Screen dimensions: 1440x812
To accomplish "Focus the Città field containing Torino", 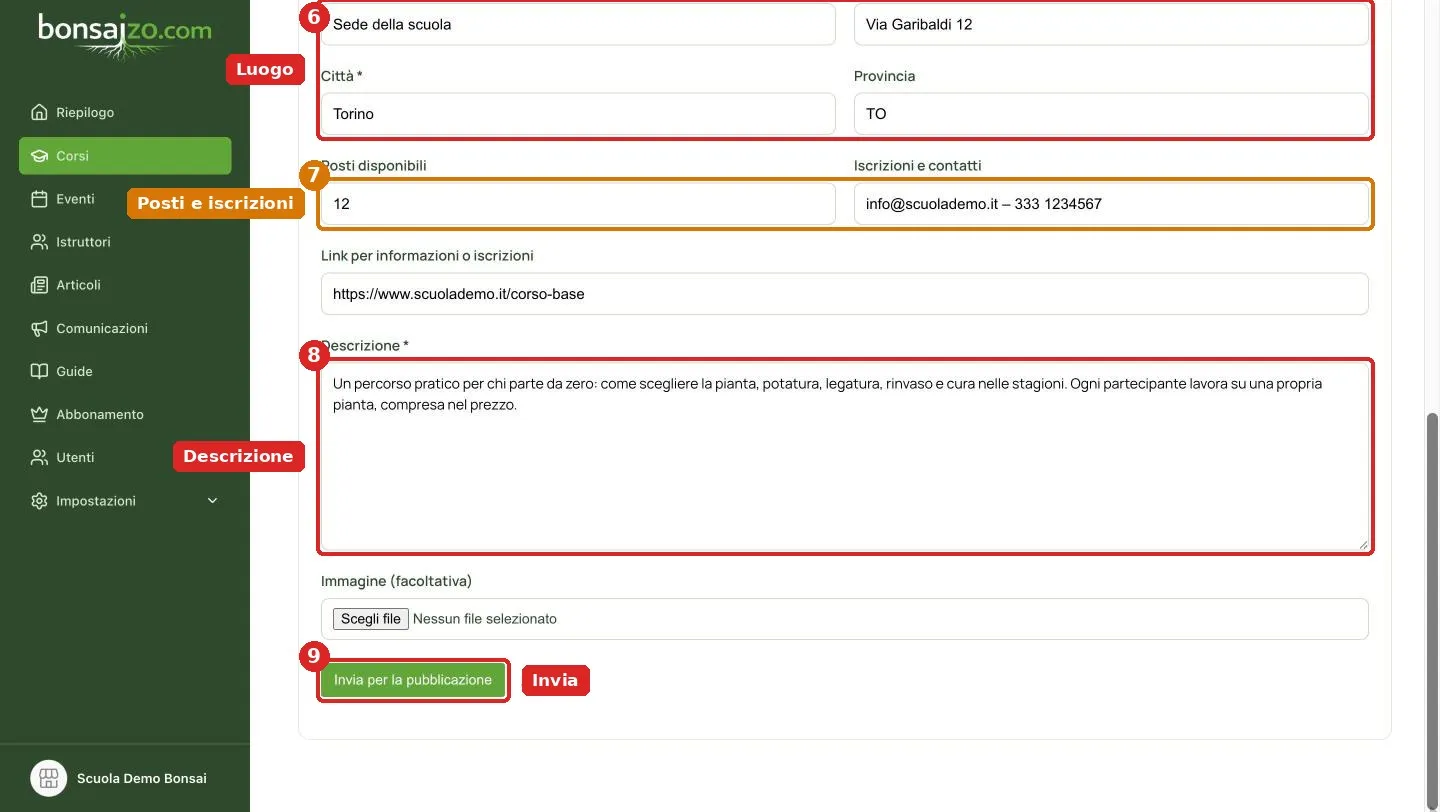I will [578, 114].
